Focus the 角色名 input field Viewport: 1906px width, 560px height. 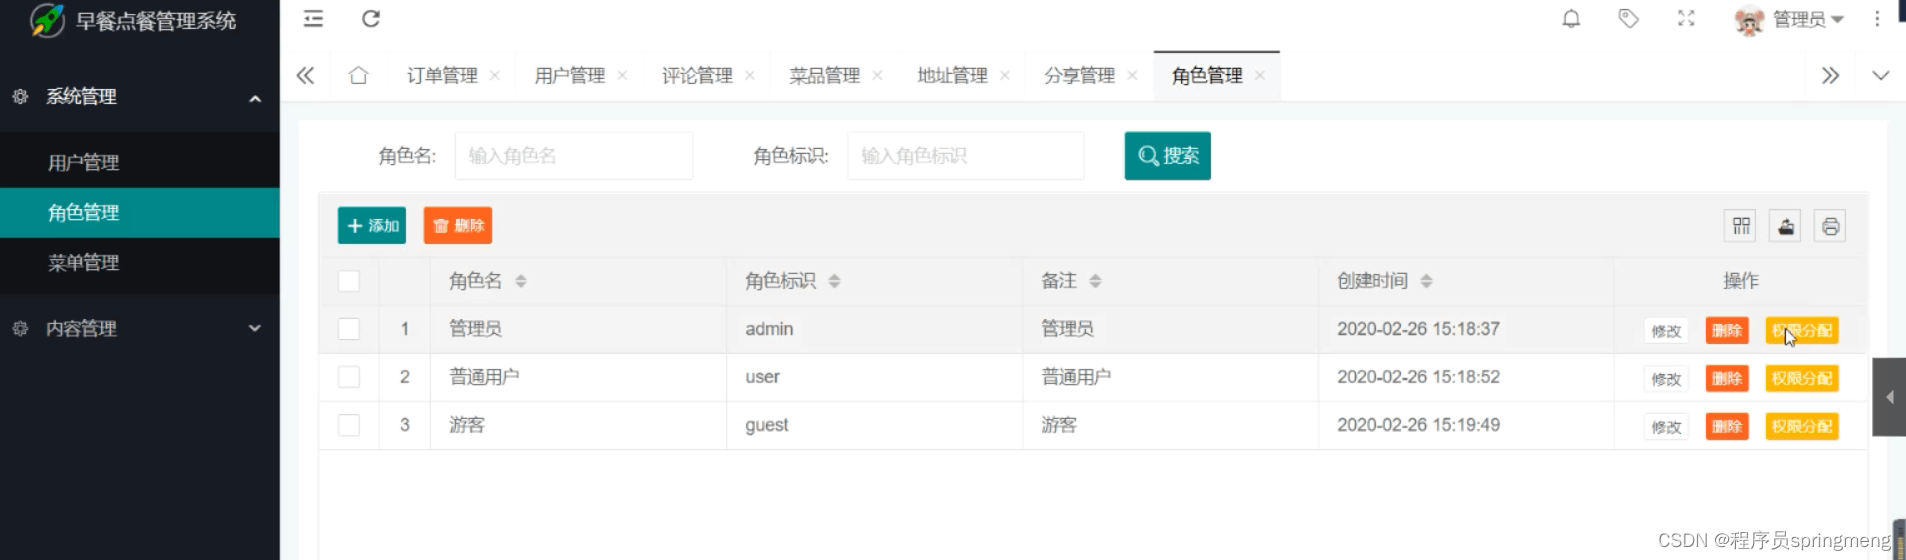(574, 156)
